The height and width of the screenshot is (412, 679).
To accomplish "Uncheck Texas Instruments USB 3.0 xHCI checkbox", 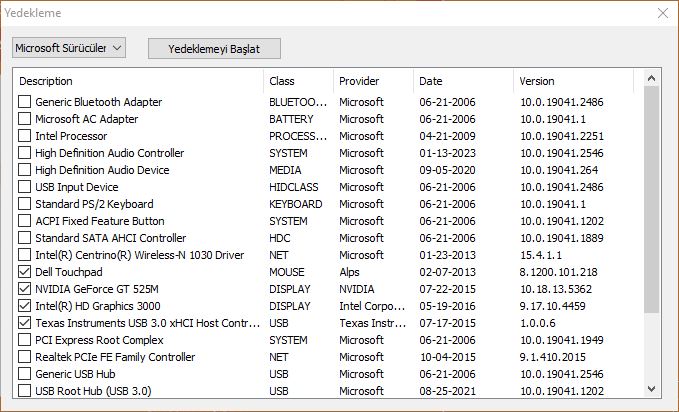I will 25,323.
